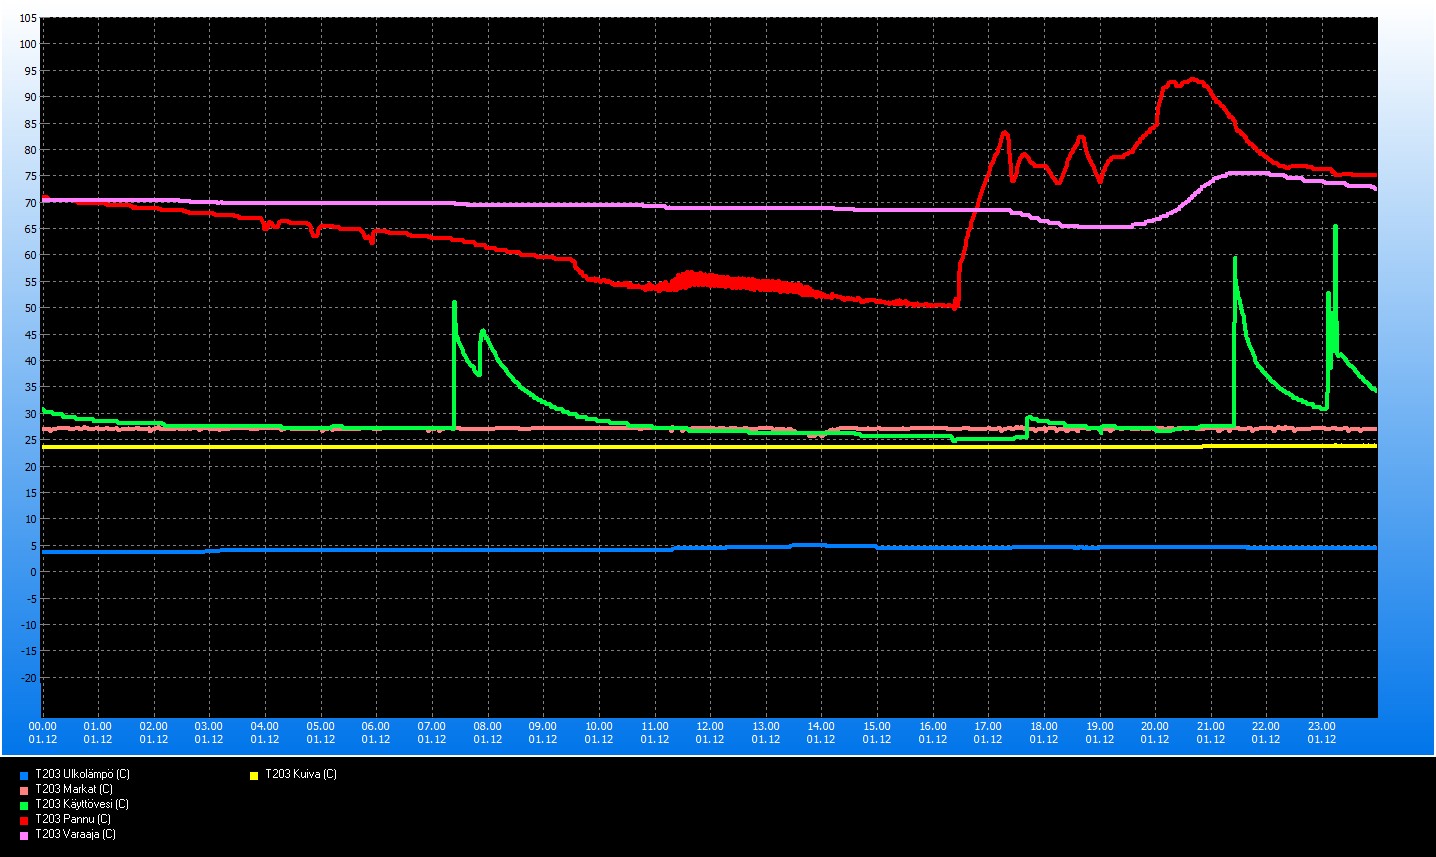Click the red Pannu curve's highest peak
The image size is (1436, 857).
coord(1192,80)
